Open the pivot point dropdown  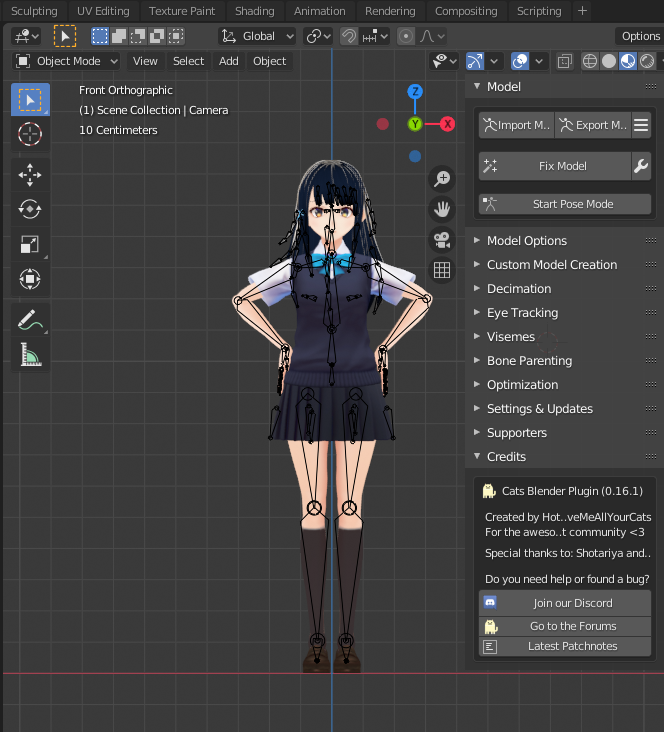(x=318, y=36)
